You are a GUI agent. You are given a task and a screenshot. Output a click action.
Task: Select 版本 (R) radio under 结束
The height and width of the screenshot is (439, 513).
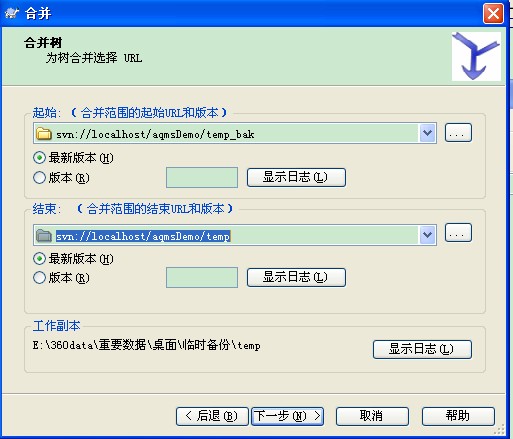point(39,278)
